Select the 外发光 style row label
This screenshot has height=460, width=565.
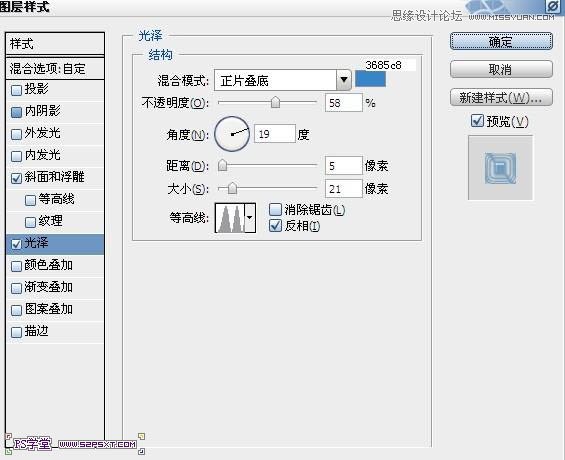point(43,133)
